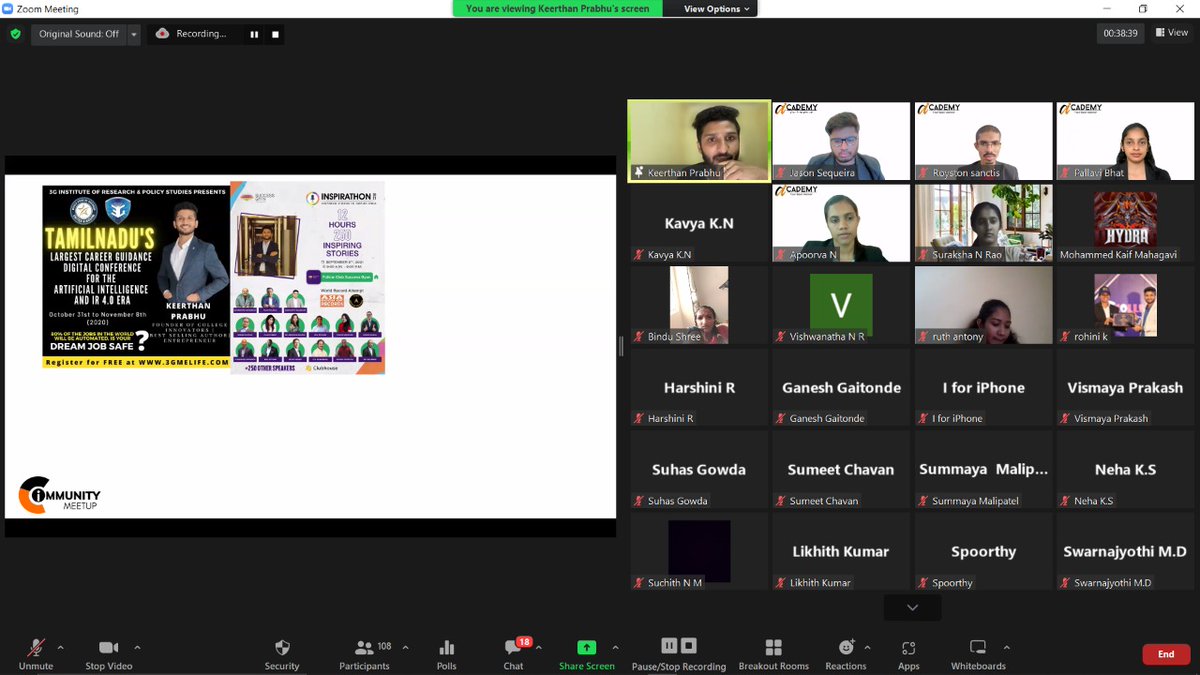Click the red End meeting button
Viewport: 1200px width, 675px height.
[1166, 654]
